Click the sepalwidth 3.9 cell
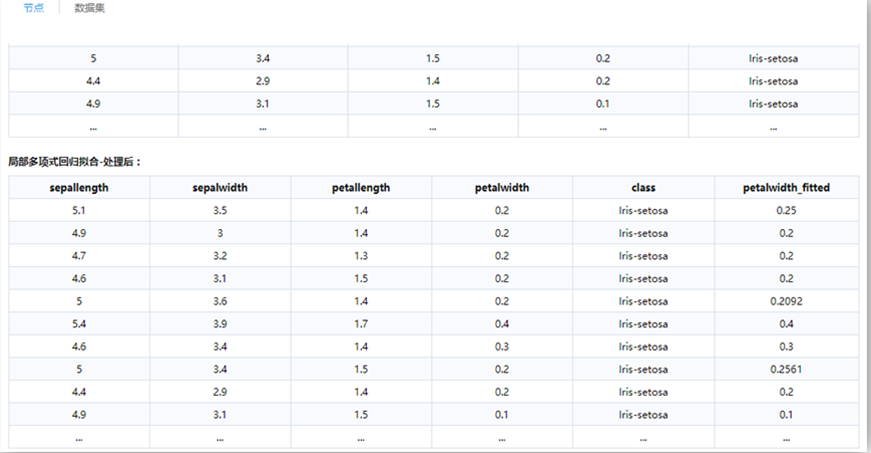Viewport: 871px width, 453px height. click(x=220, y=324)
